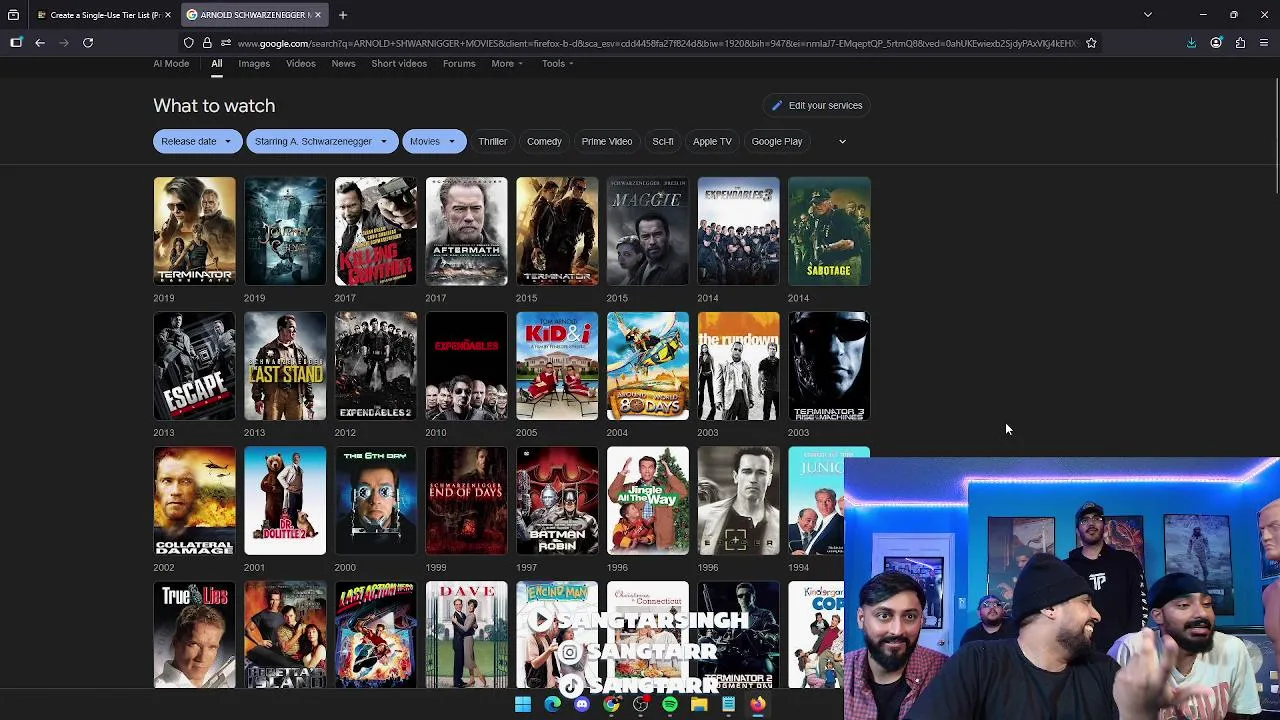Viewport: 1280px width, 720px height.
Task: Toggle the Apple TV filter chip
Action: click(x=712, y=142)
